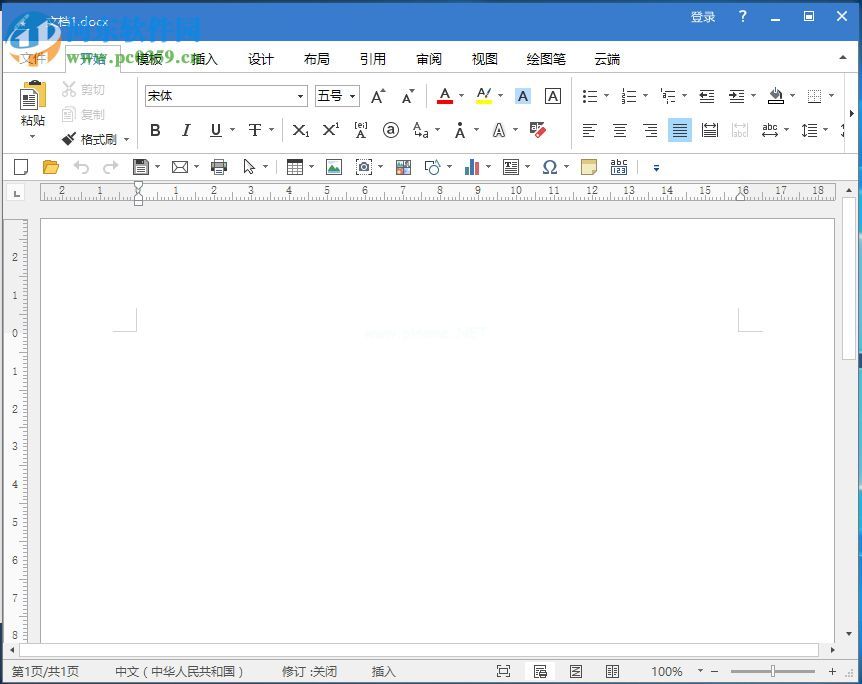The height and width of the screenshot is (684, 862).
Task: Apply subscript formatting
Action: 301,130
